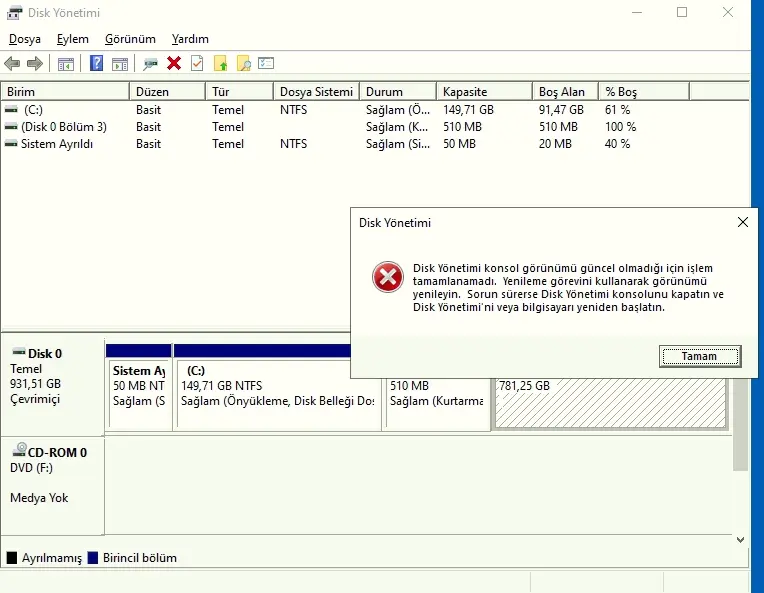The image size is (764, 593).
Task: Click the 40 % free cell
Action: pos(617,144)
